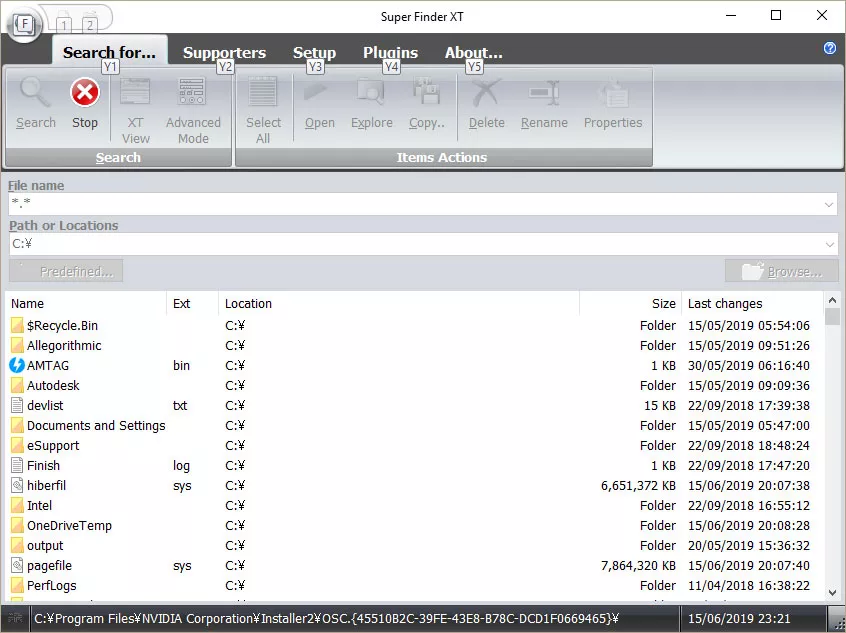
Task: Click the Search group label
Action: (118, 157)
